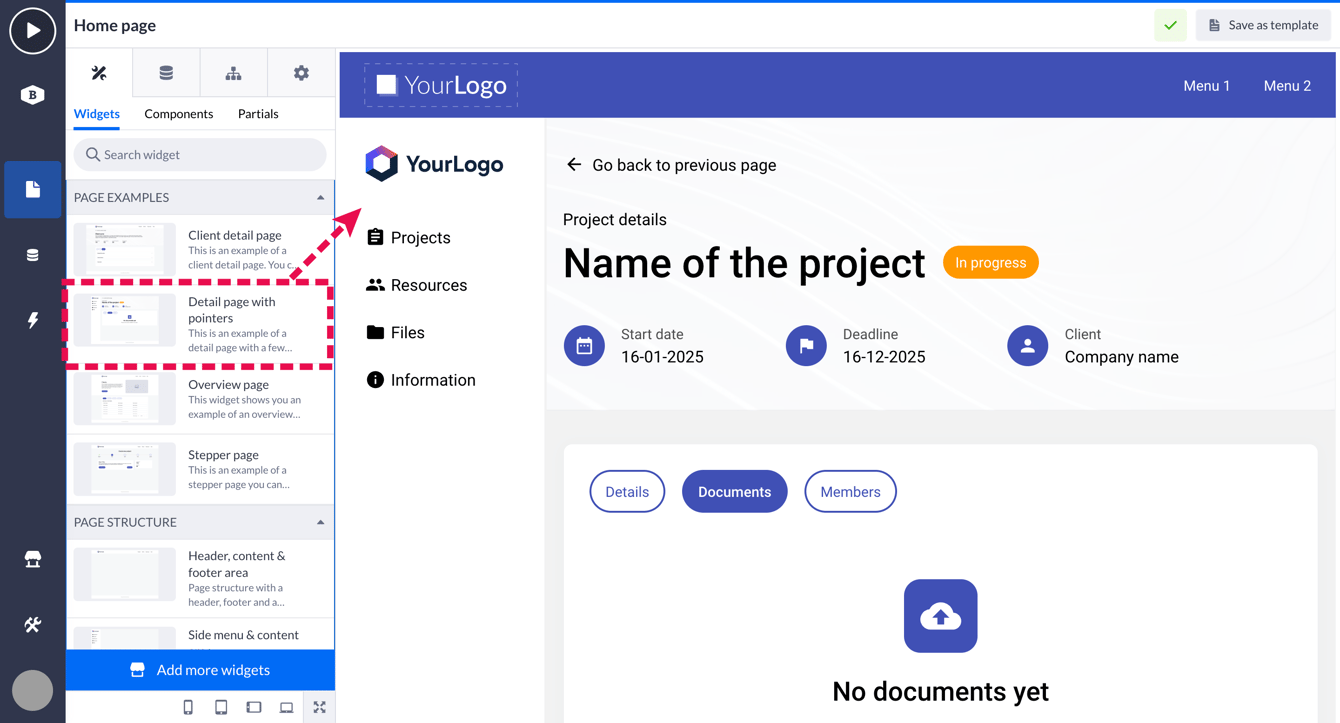1340x723 pixels.
Task: Open the database panel icon beside Widgets
Action: [165, 72]
